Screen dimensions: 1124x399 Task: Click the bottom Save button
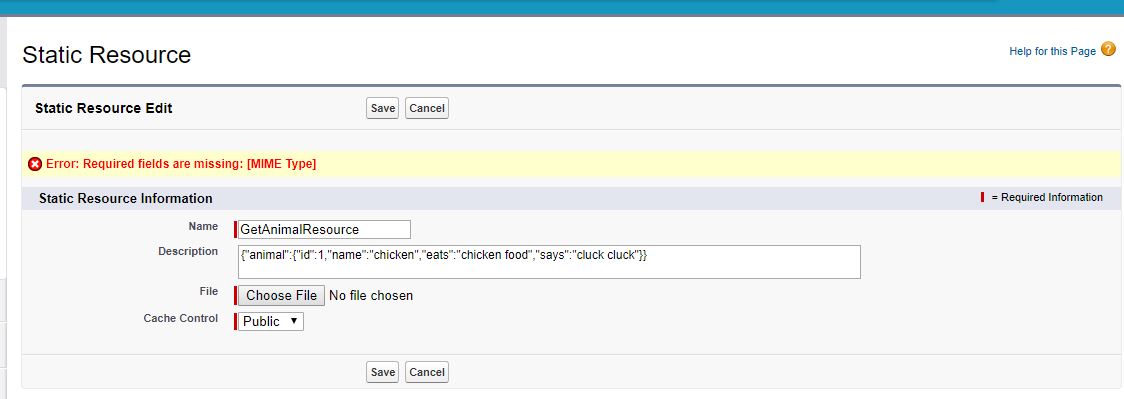[382, 372]
